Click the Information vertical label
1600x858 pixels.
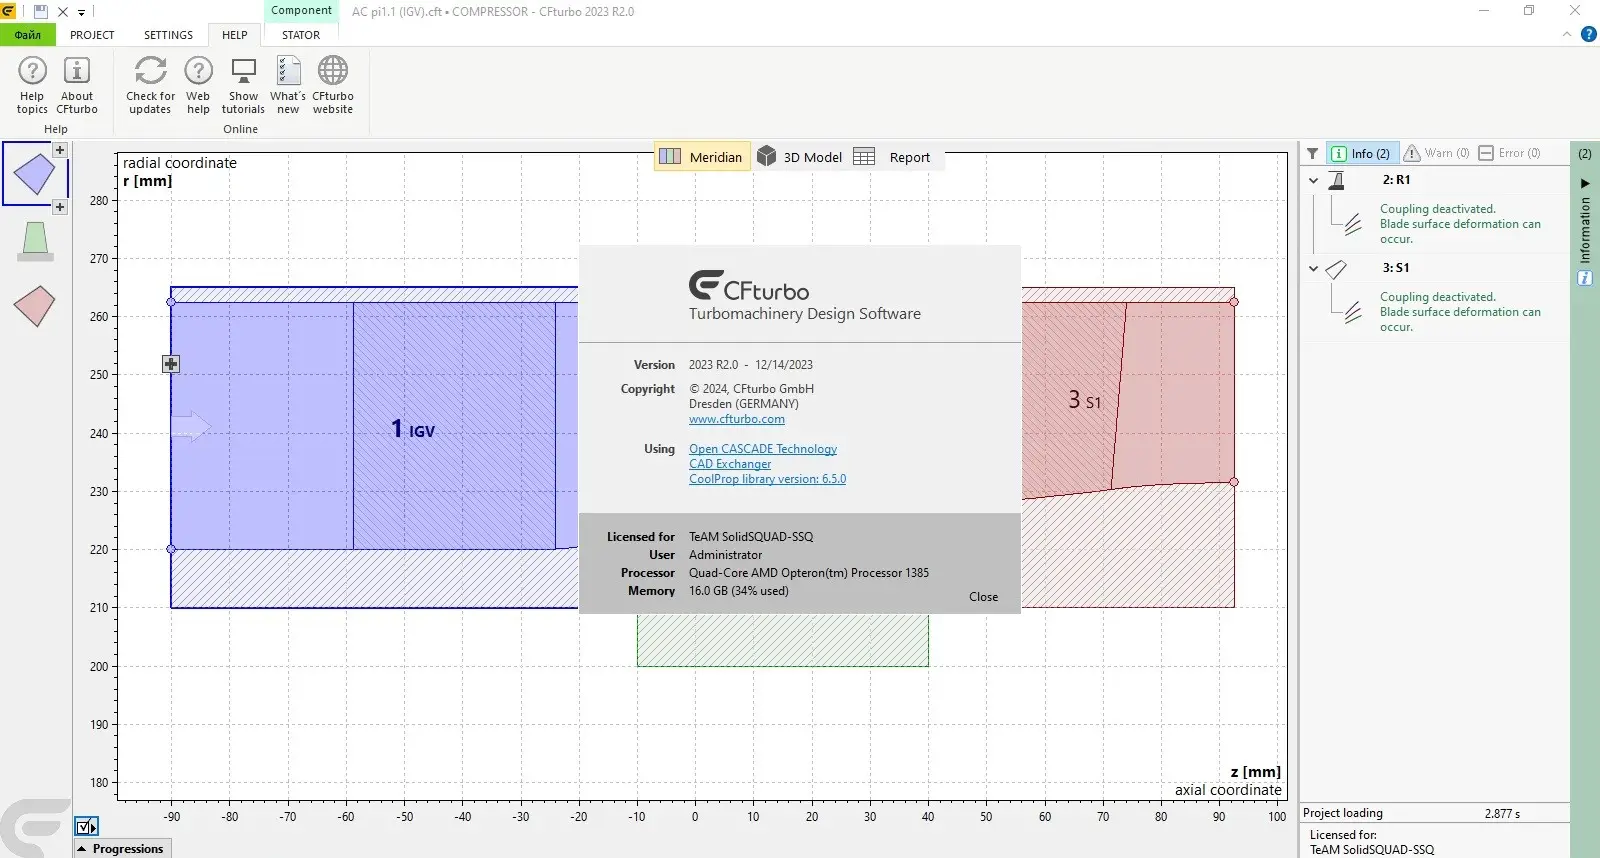[x=1585, y=230]
